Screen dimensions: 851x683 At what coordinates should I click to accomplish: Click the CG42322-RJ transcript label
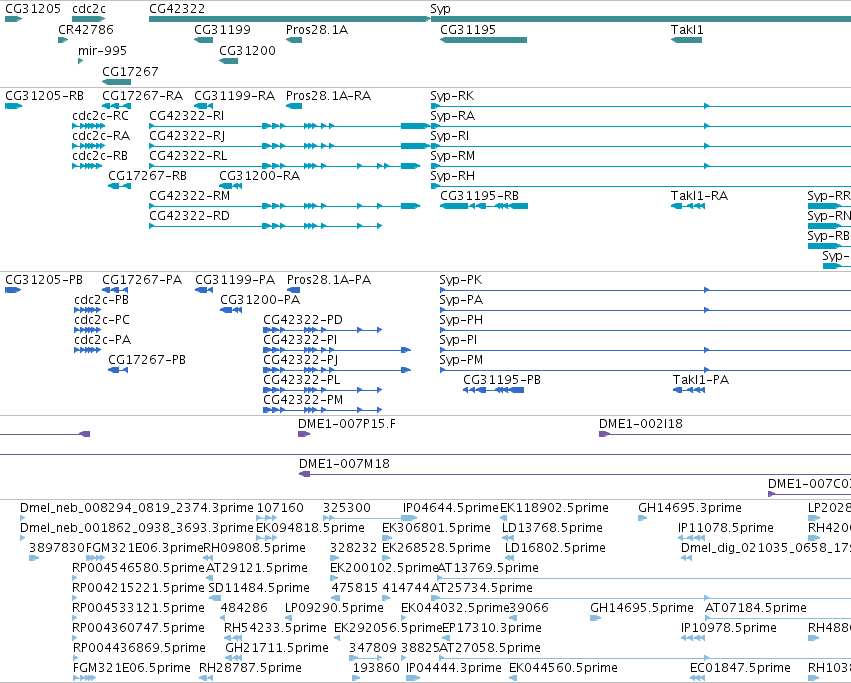pyautogui.click(x=187, y=136)
